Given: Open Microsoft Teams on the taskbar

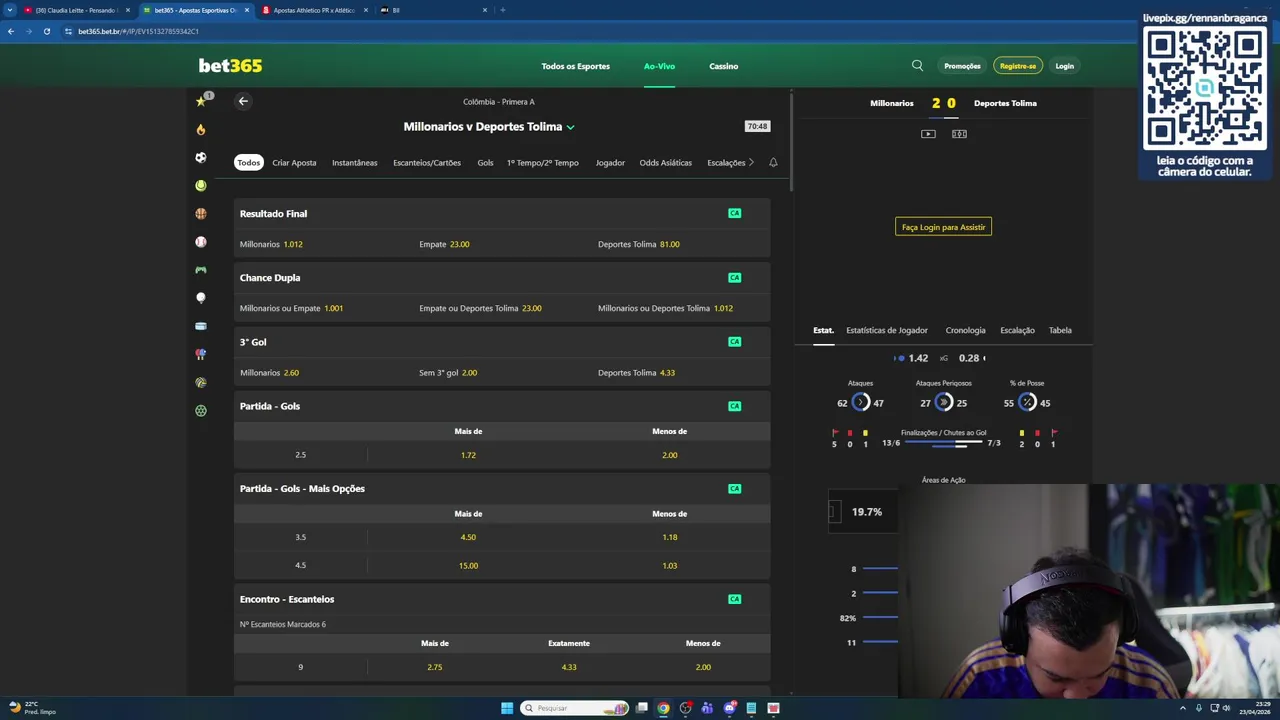Looking at the screenshot, I should coord(707,708).
